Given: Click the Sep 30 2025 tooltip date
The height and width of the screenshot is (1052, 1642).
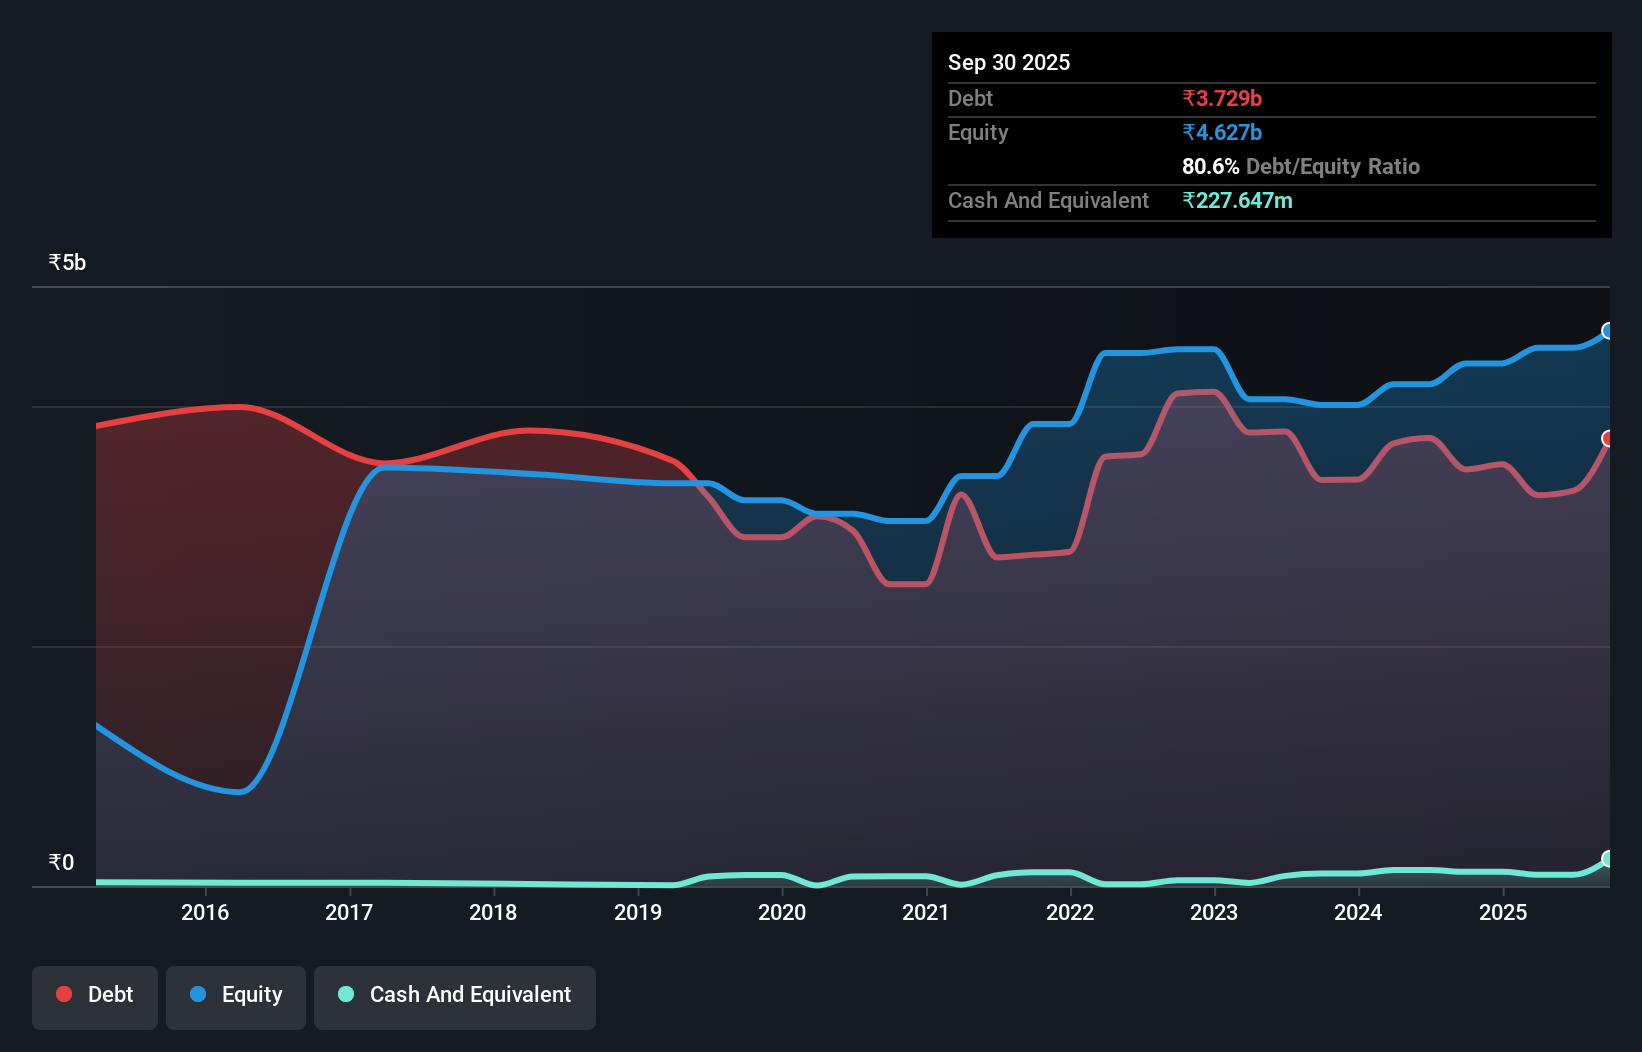Looking at the screenshot, I should [1009, 62].
